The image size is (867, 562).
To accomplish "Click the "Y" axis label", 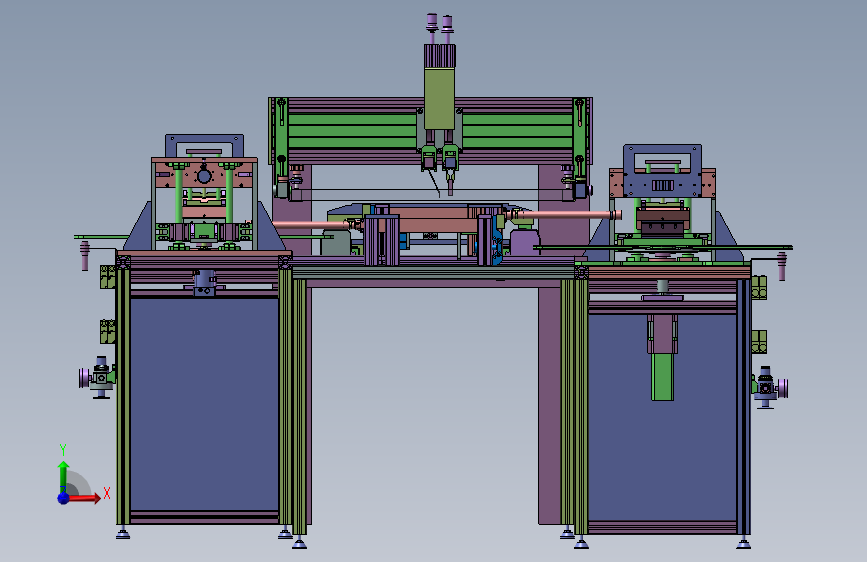I will pos(63,450).
